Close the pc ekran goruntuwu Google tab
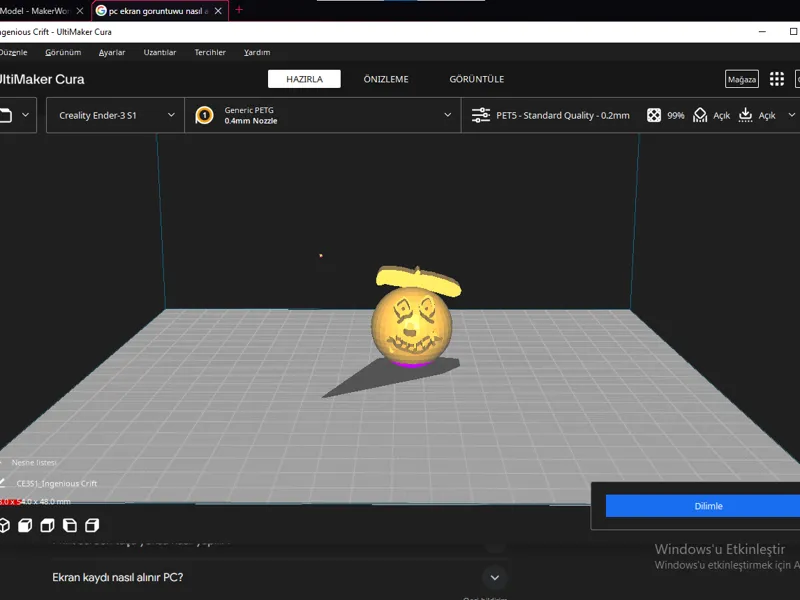800x600 pixels. coord(218,11)
